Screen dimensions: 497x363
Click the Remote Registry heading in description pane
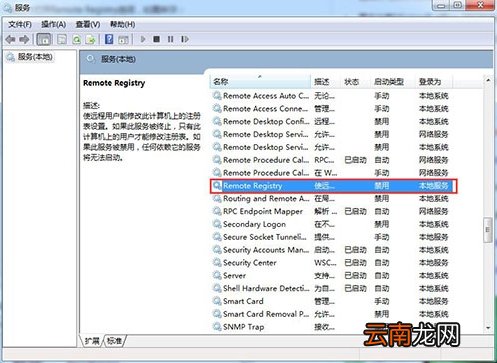pyautogui.click(x=114, y=83)
